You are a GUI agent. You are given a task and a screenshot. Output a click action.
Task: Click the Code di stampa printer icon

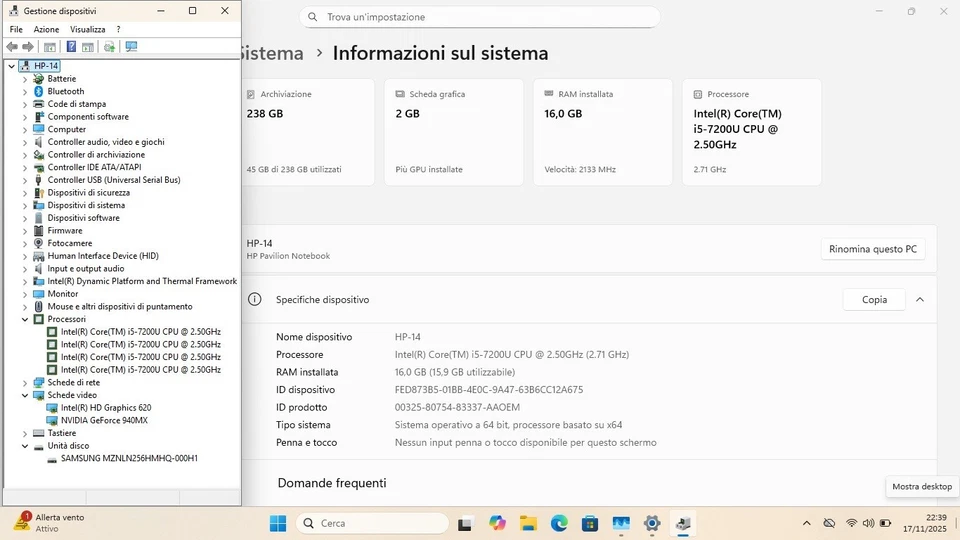point(39,104)
